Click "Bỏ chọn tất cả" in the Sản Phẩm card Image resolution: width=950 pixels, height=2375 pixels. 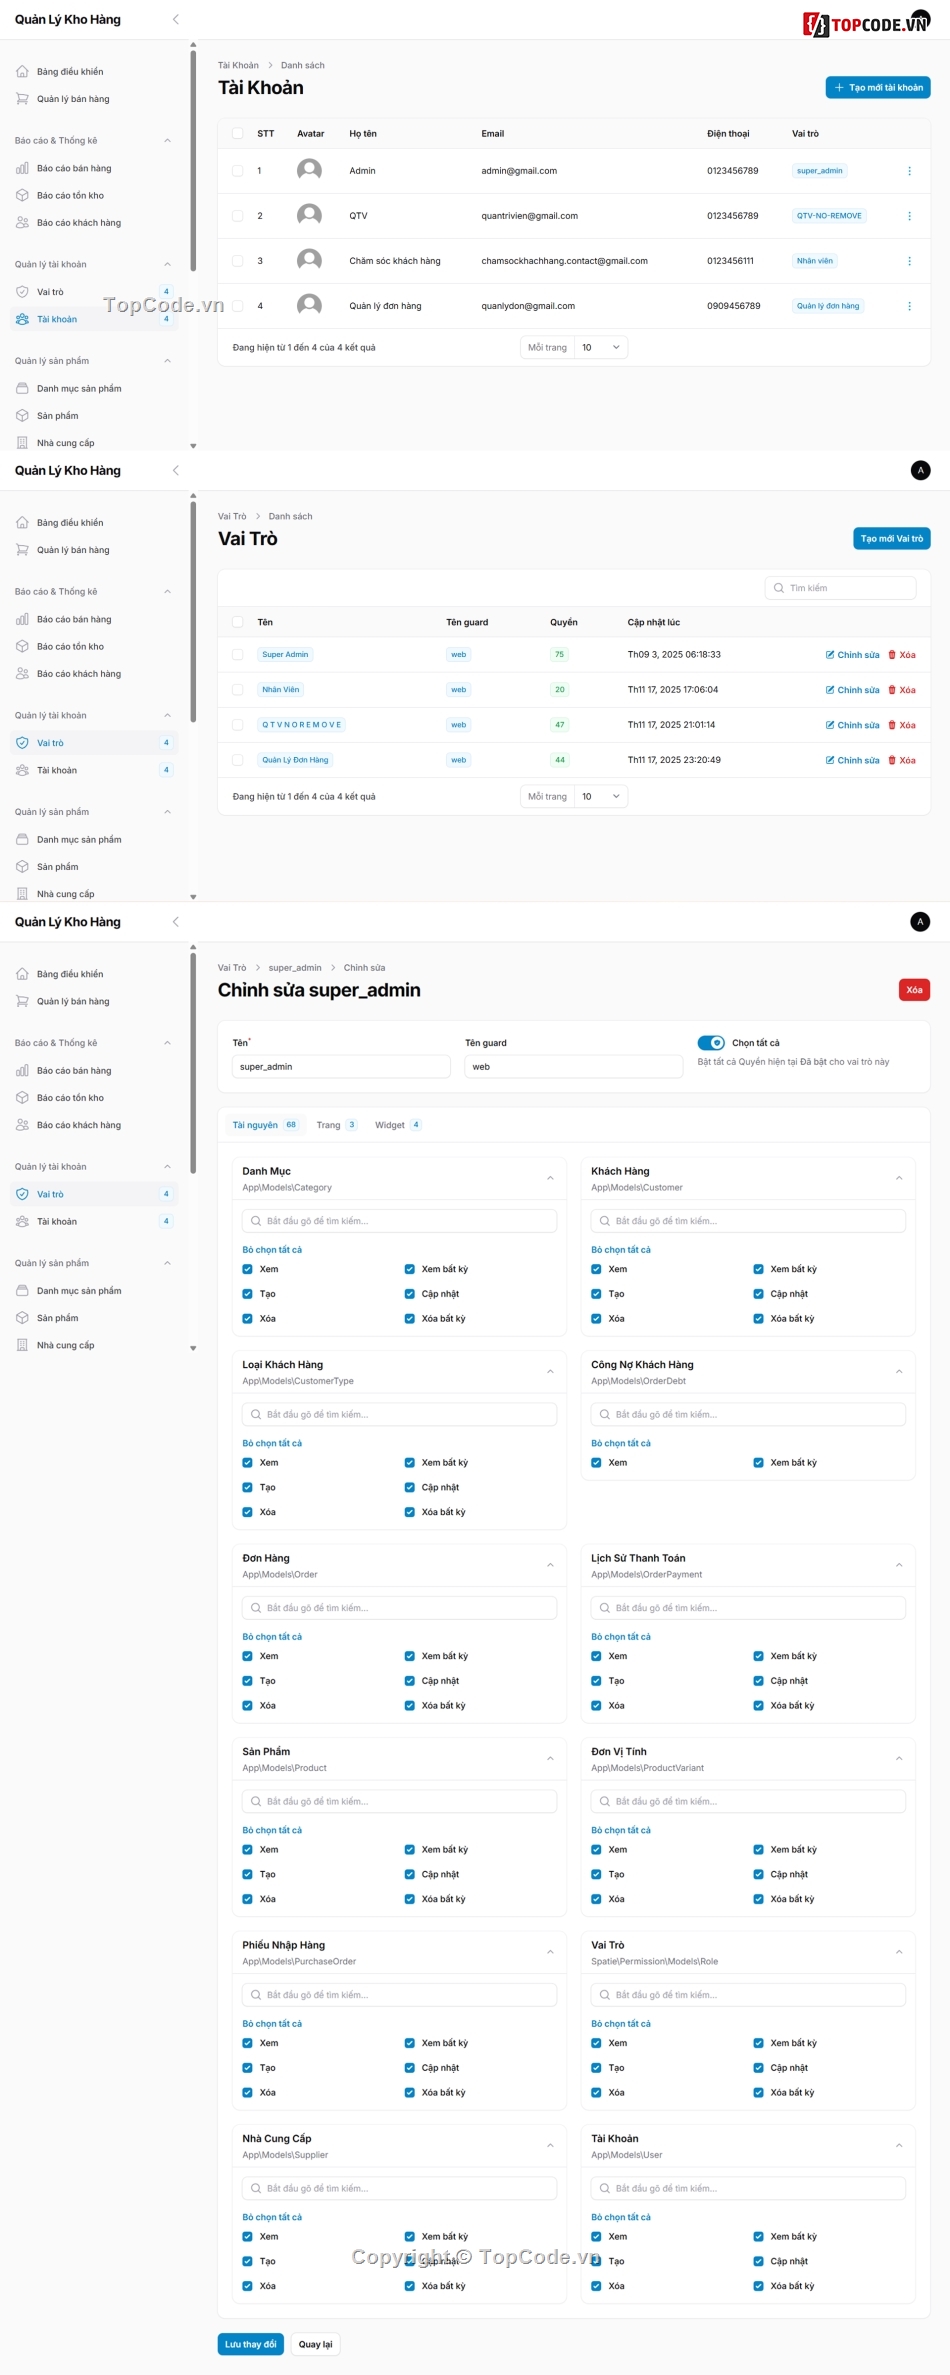[272, 1830]
